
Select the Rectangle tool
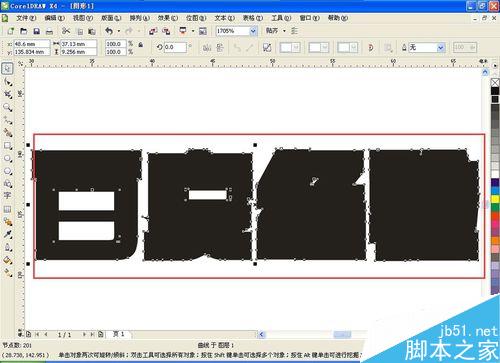(7, 146)
